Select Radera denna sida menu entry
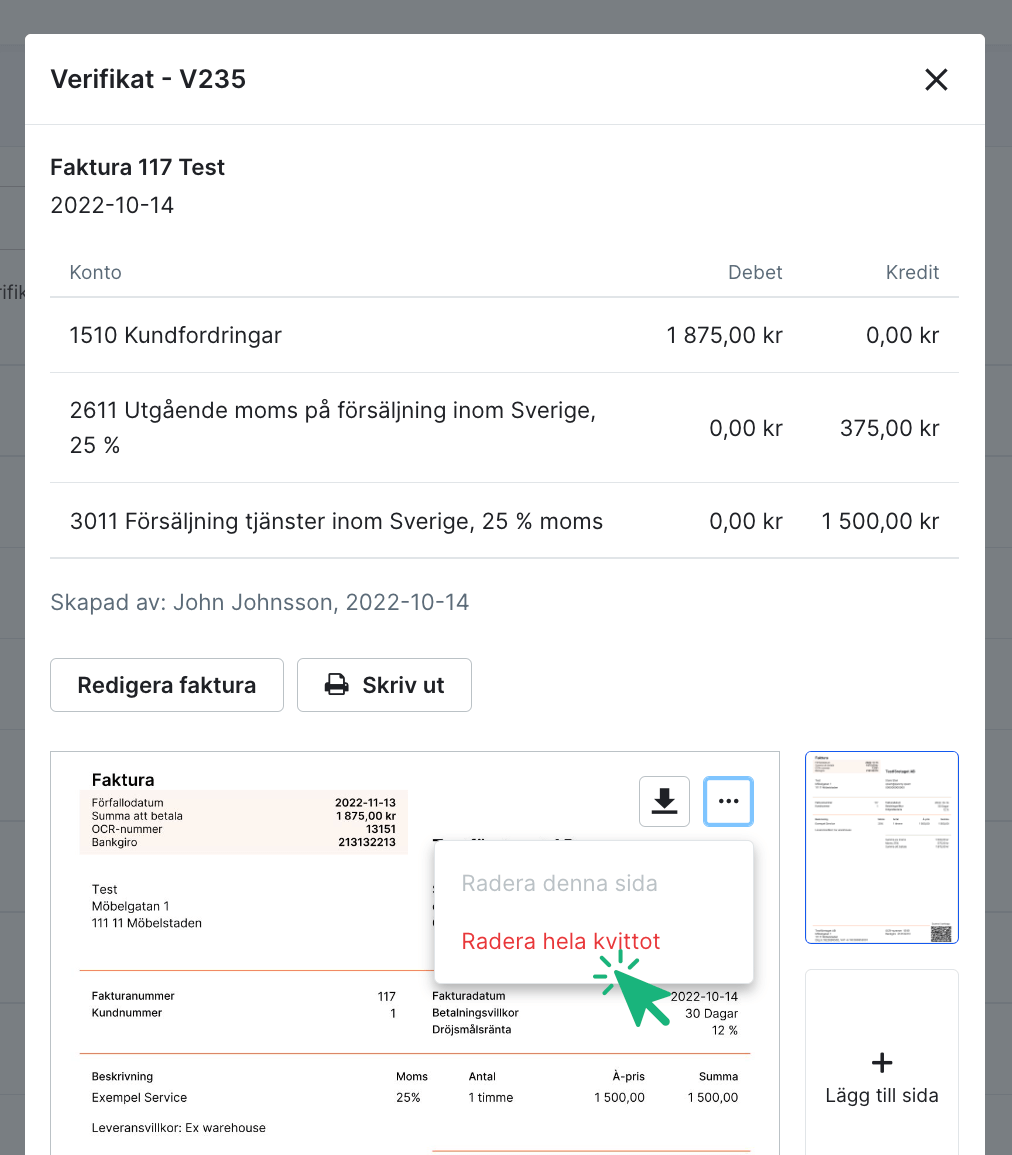 (x=559, y=884)
